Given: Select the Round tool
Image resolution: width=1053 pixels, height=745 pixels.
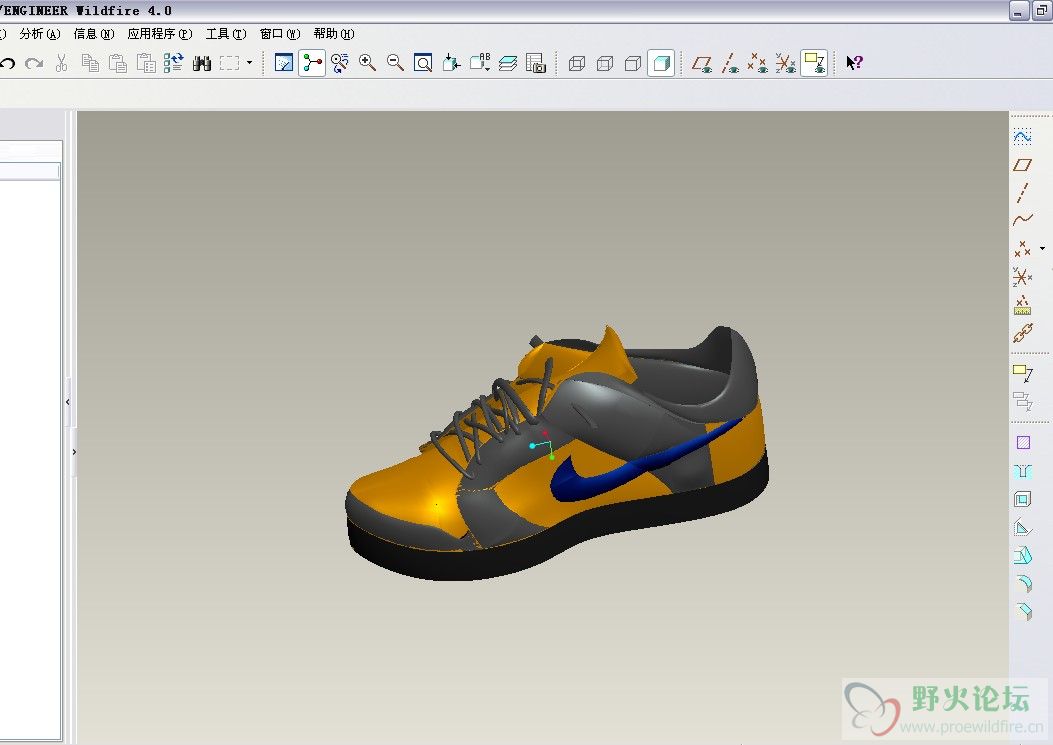Looking at the screenshot, I should tap(1023, 583).
